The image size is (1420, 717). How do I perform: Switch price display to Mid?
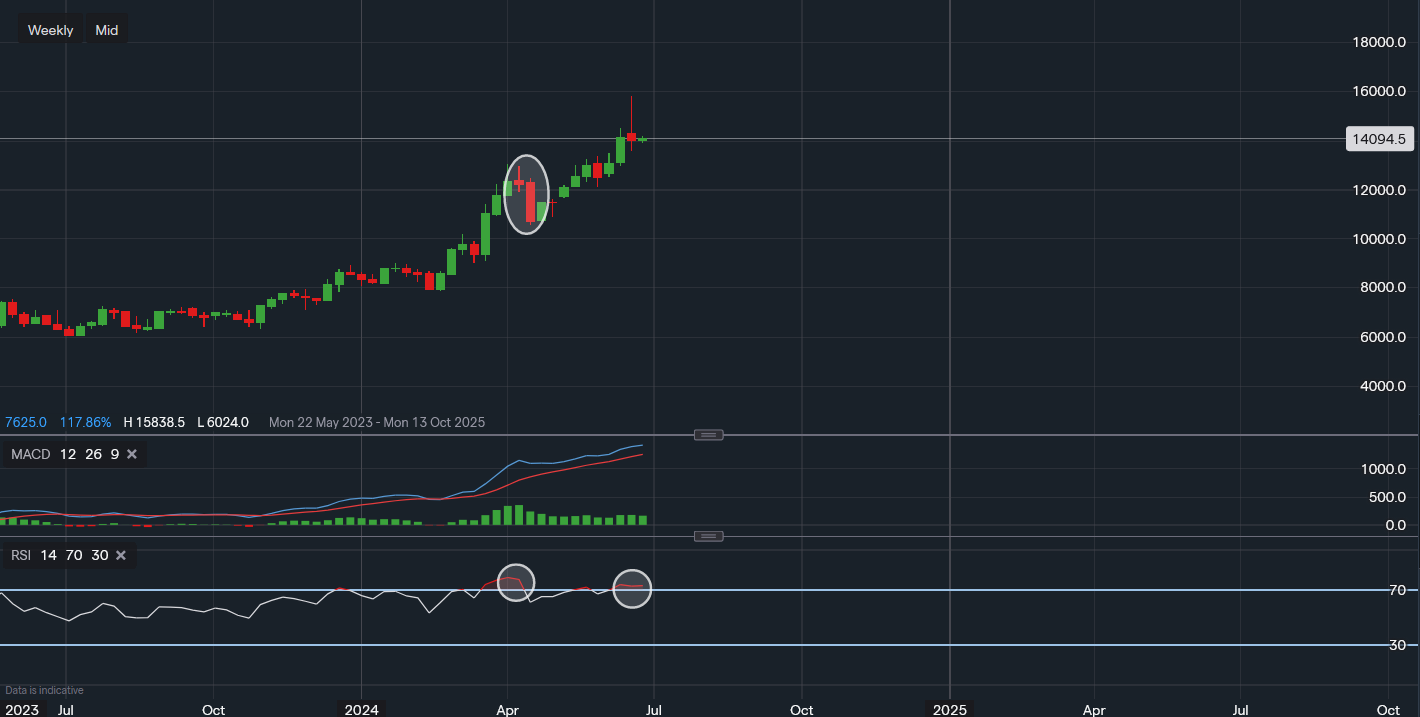pyautogui.click(x=106, y=29)
